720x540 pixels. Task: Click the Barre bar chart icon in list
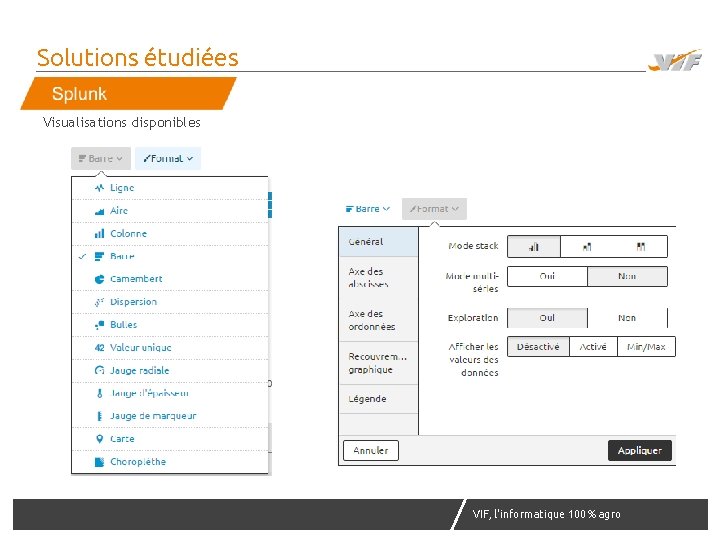[x=99, y=256]
